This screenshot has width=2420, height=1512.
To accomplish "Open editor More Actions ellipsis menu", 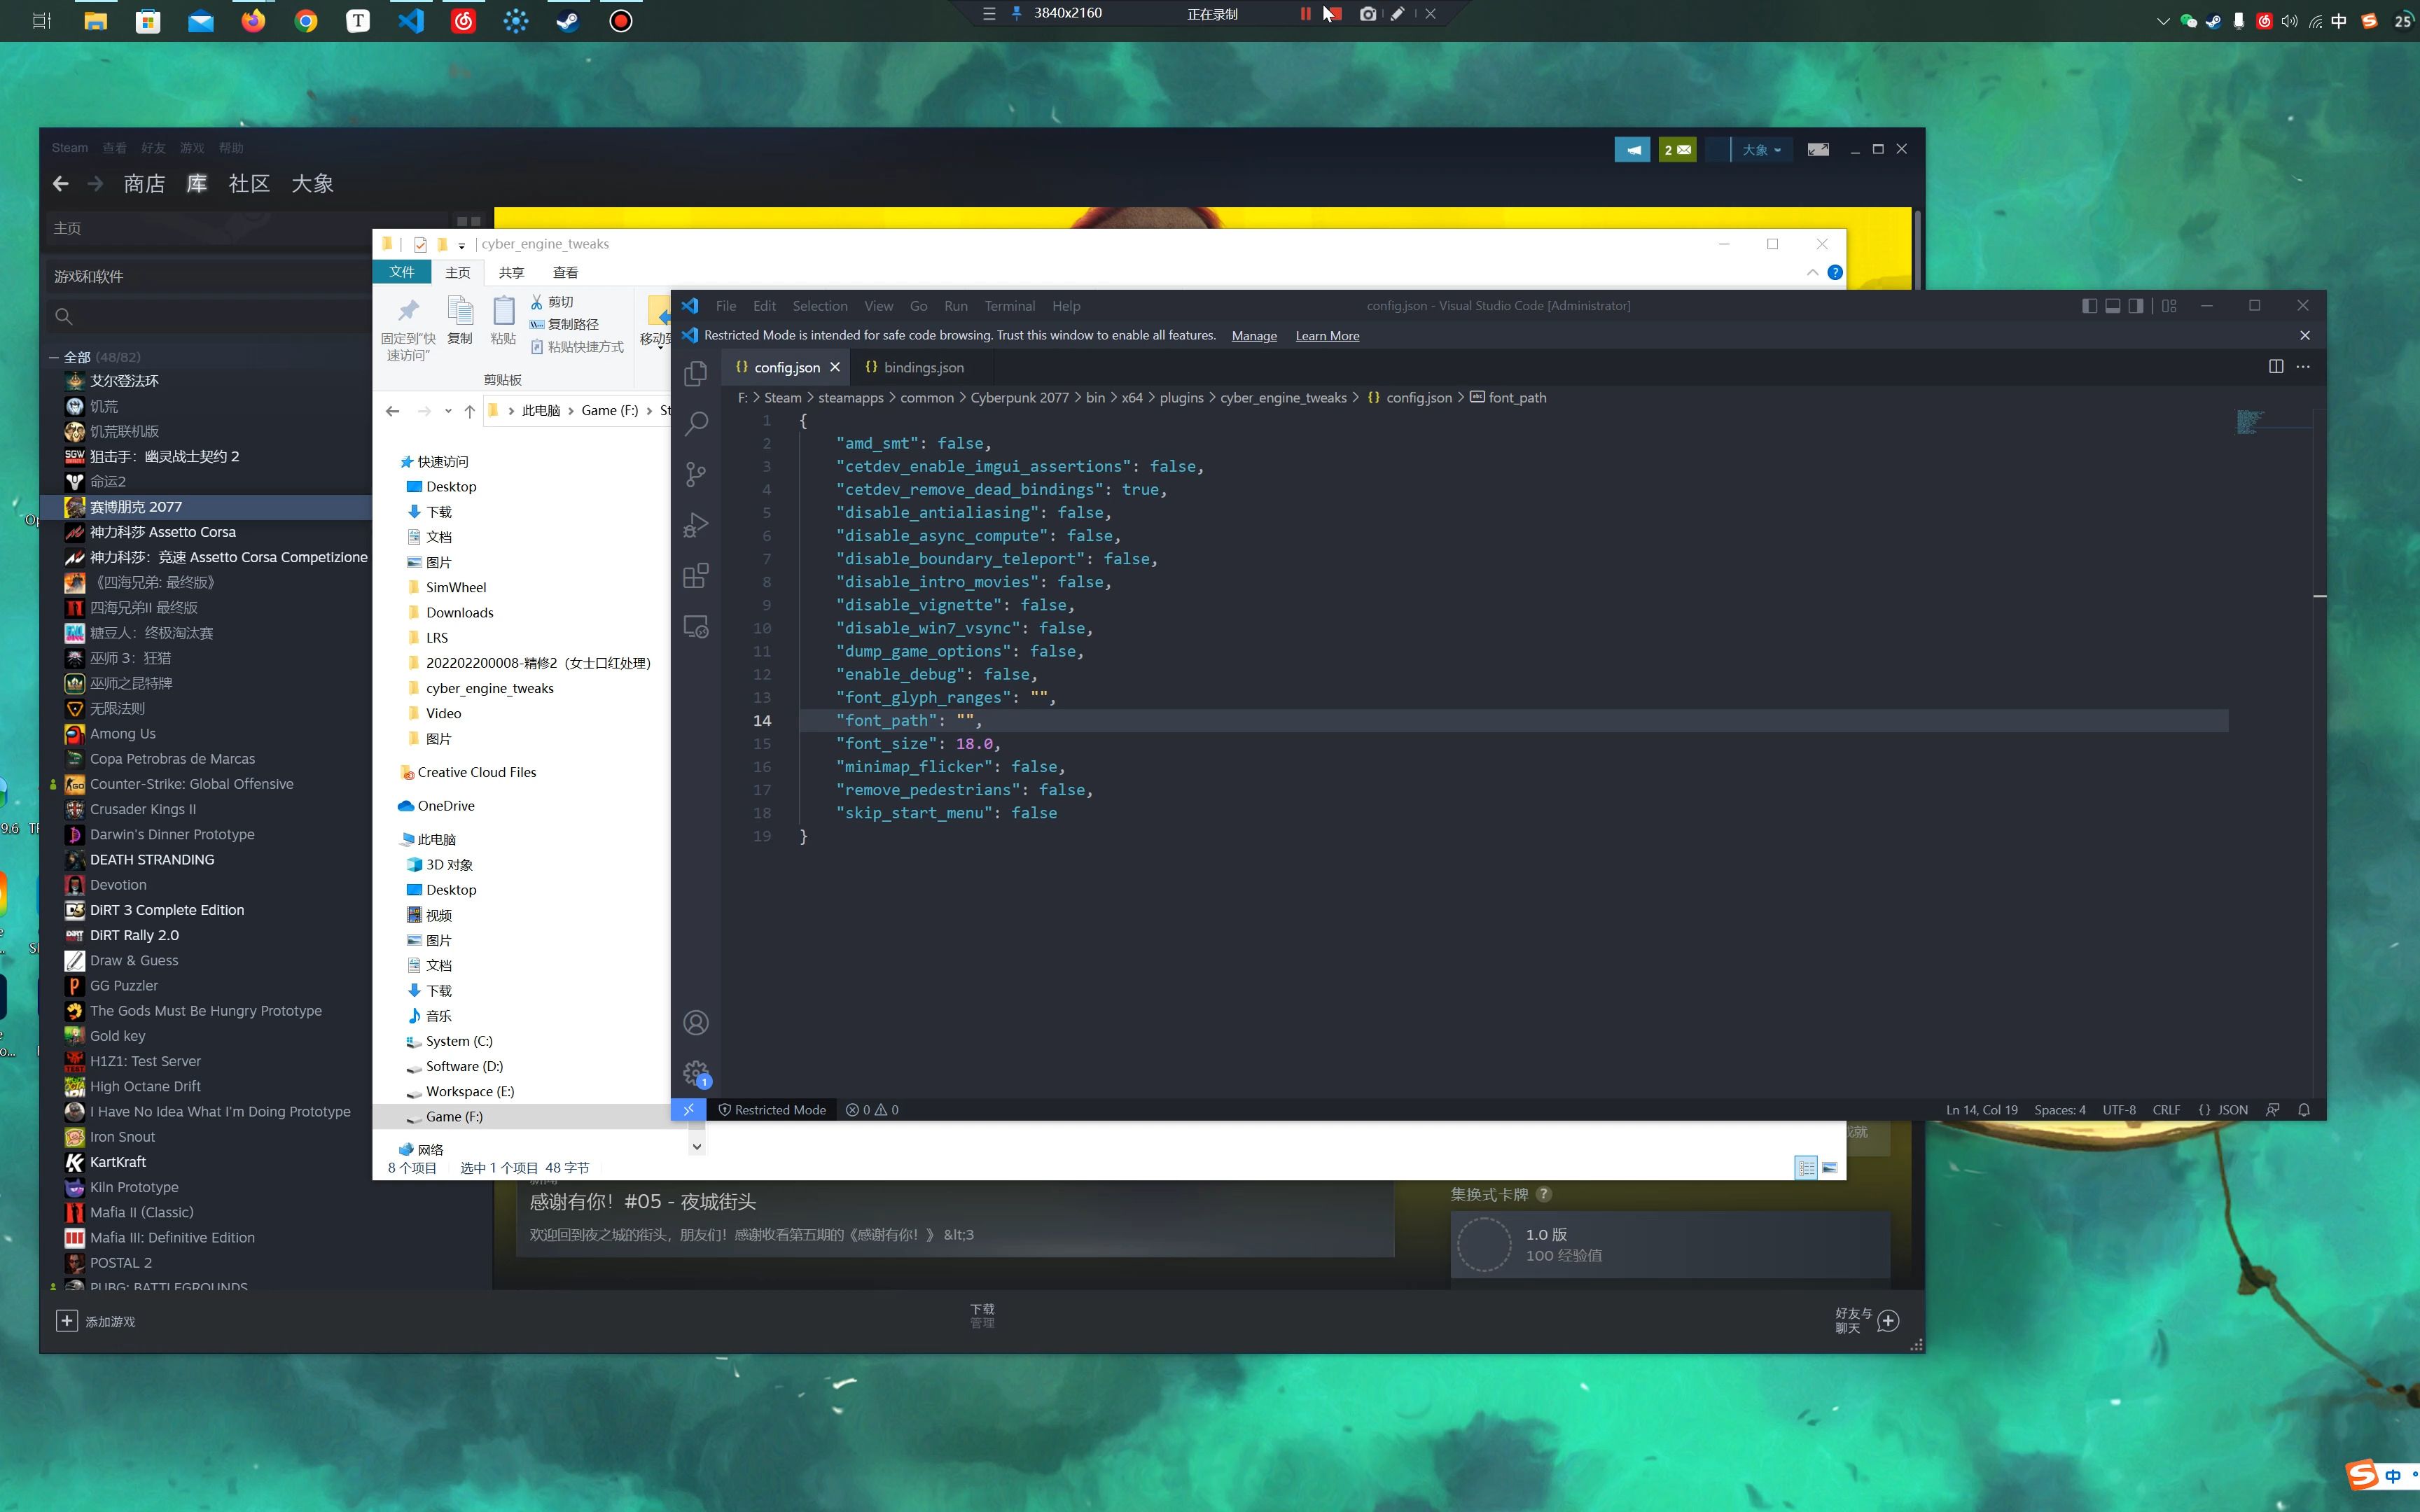I will 2303,367.
